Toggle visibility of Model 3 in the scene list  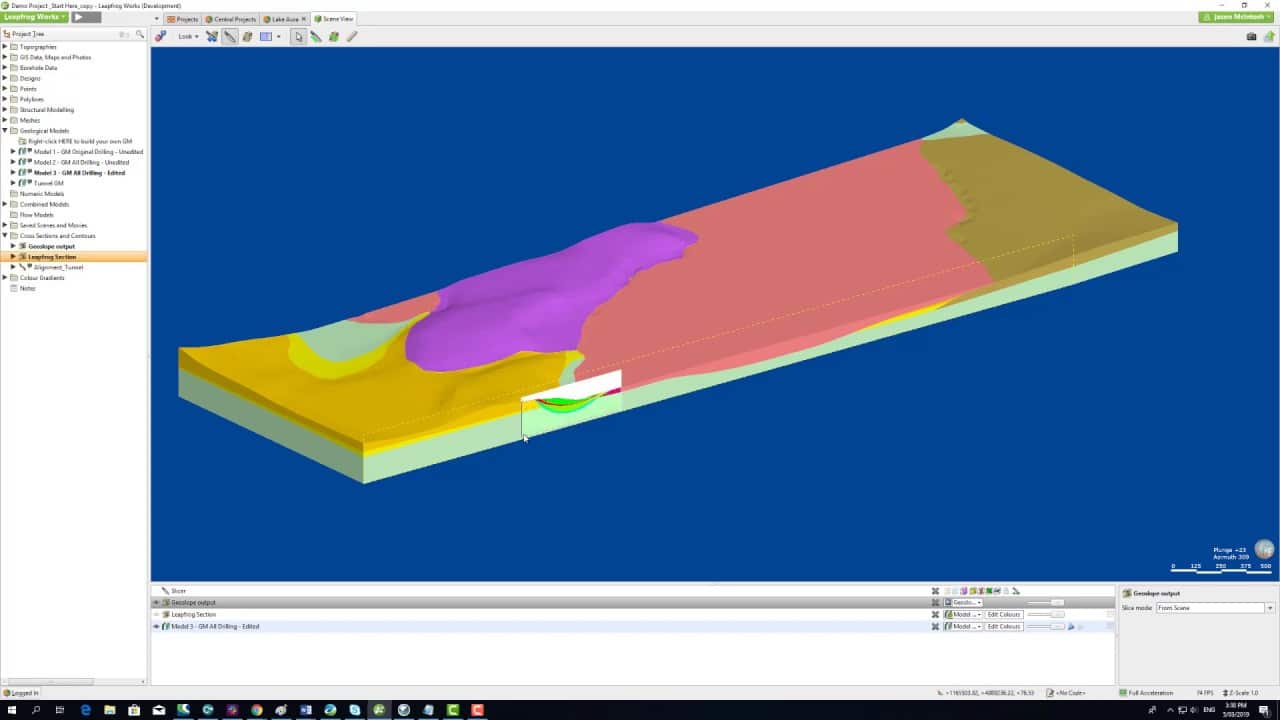pos(157,626)
